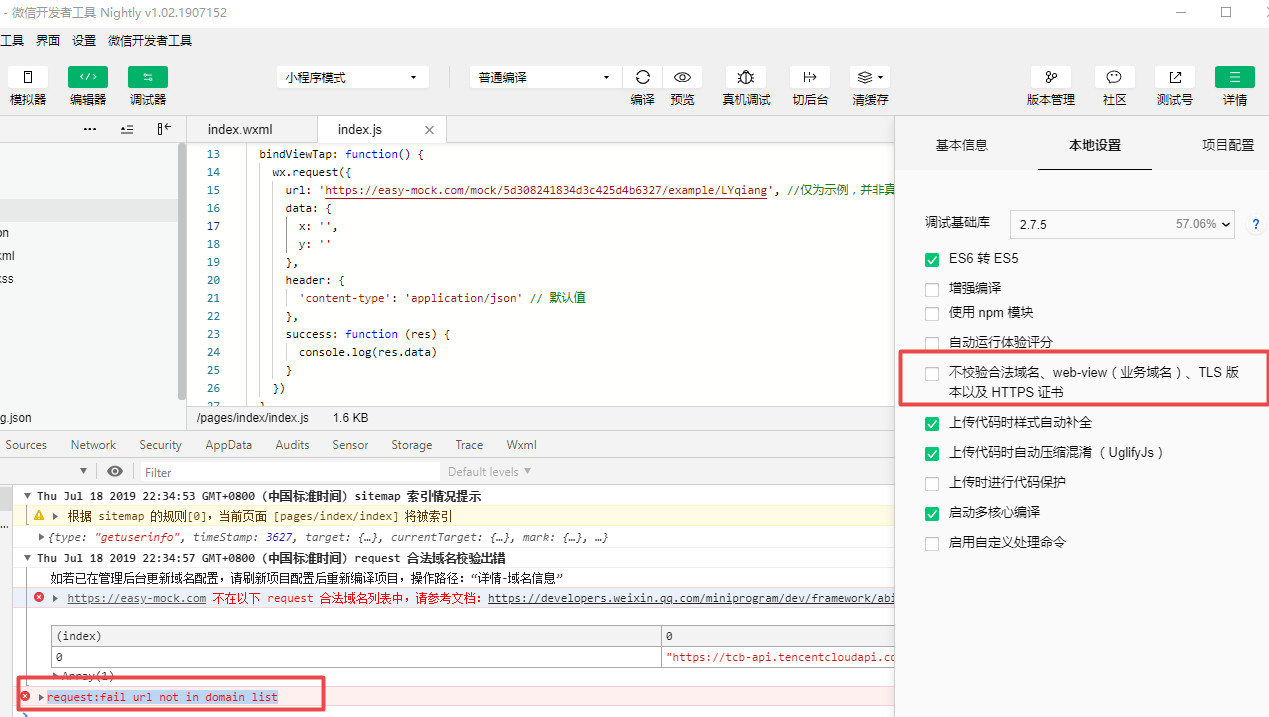Click the file tree vertical scrollbar
Image resolution: width=1269 pixels, height=717 pixels.
click(x=181, y=270)
